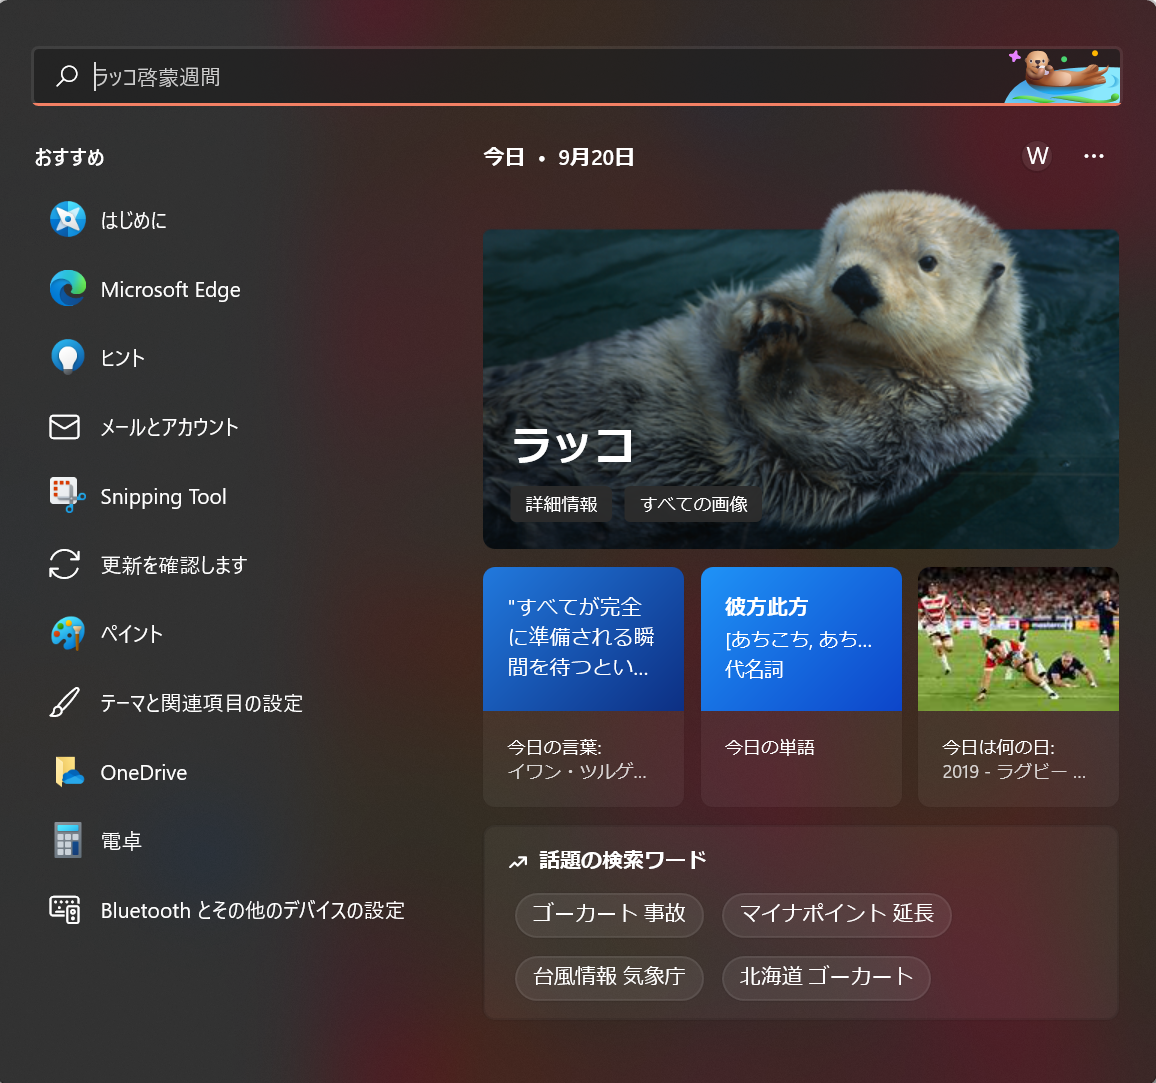Select the メールとアカウント label
The image size is (1156, 1083).
tap(170, 428)
